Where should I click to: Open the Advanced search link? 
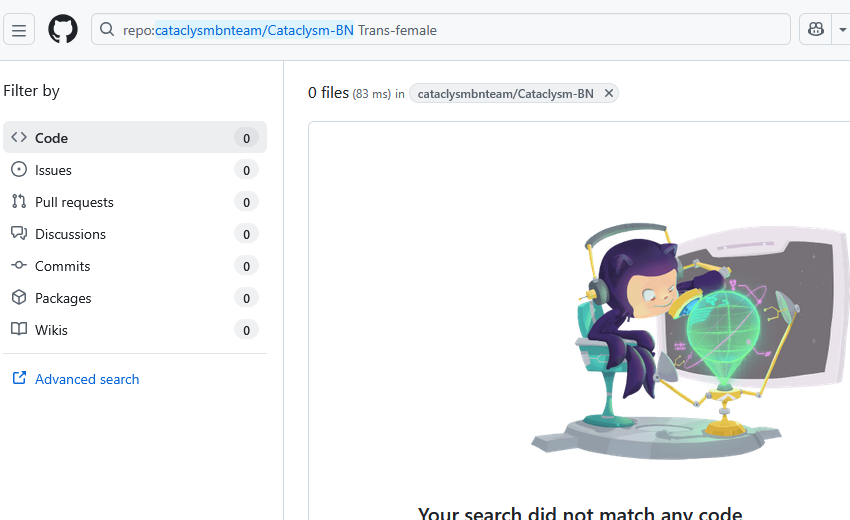(87, 379)
